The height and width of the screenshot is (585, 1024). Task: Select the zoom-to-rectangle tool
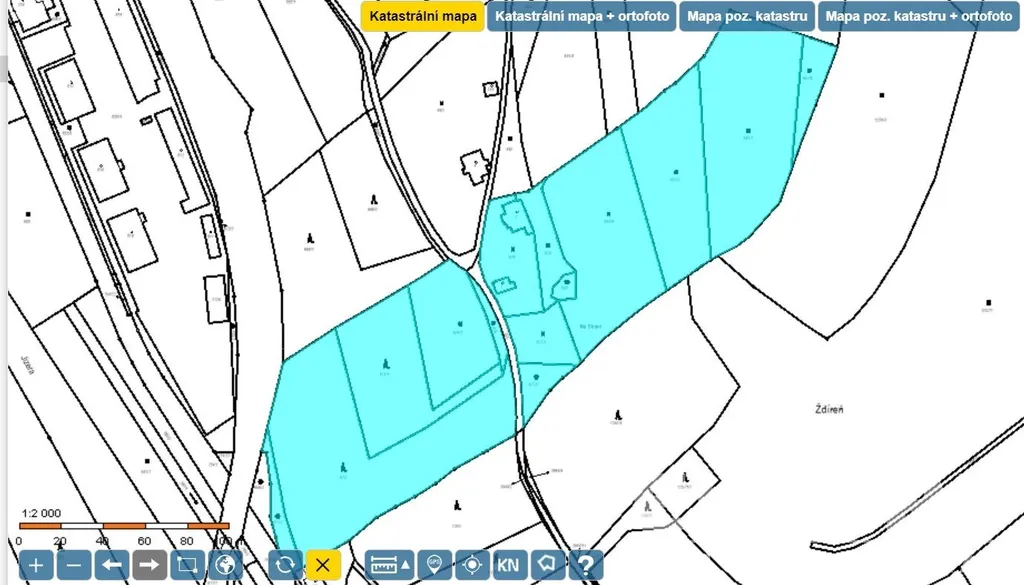pos(186,565)
